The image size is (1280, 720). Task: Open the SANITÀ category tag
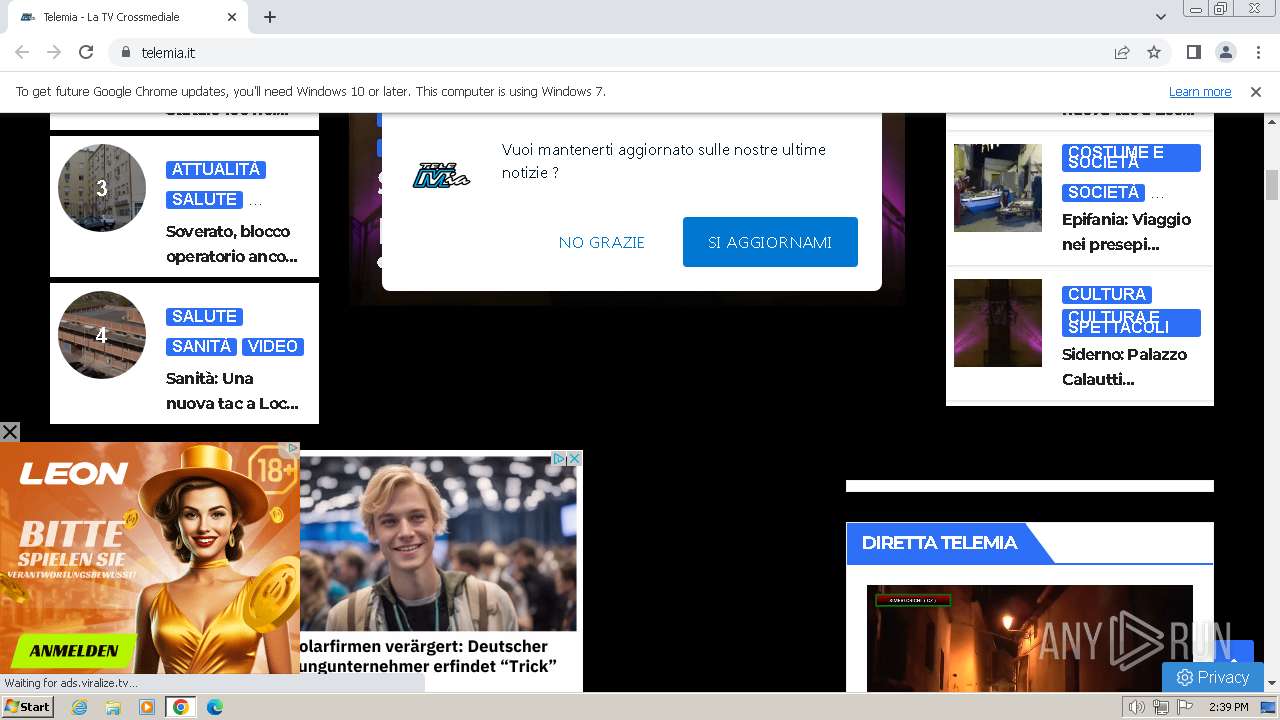point(201,346)
